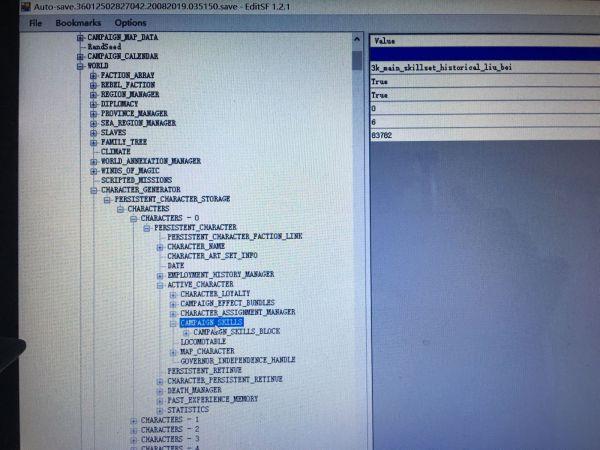Select the CHARACTER_LOYALTY node
Viewport: 600px width, 450px height.
pos(215,294)
